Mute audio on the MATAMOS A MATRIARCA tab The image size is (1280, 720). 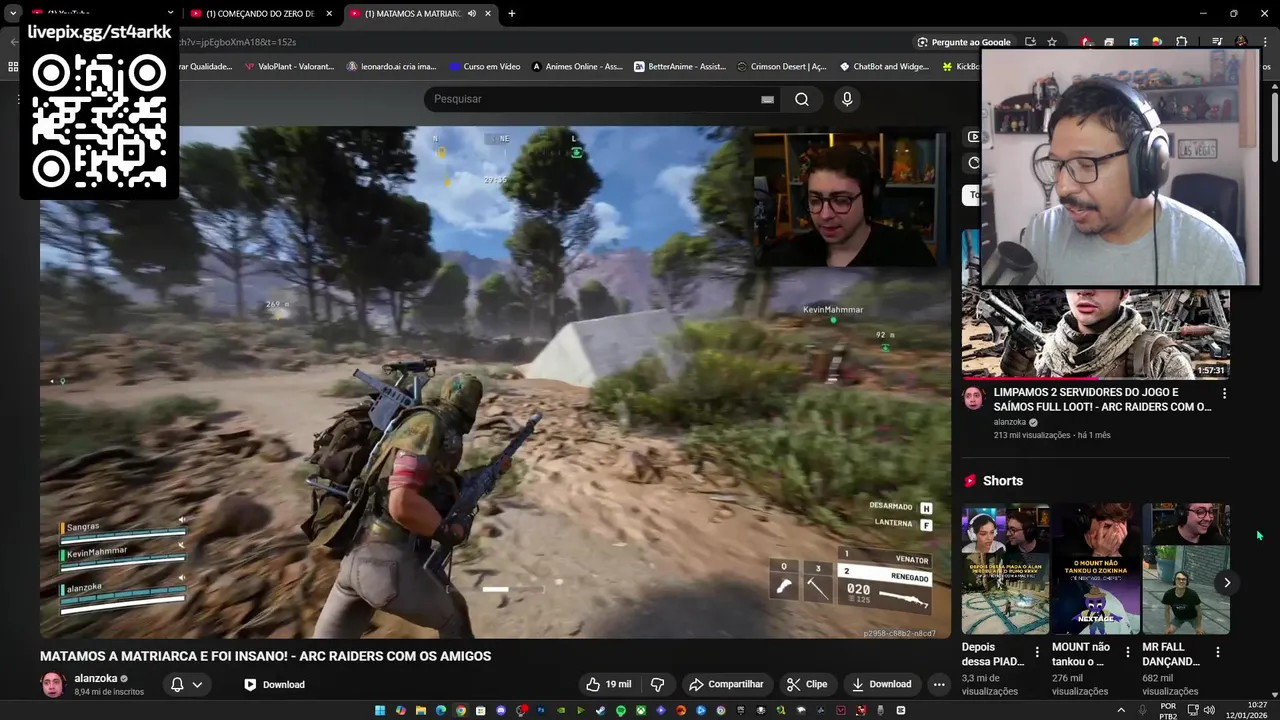(x=472, y=14)
